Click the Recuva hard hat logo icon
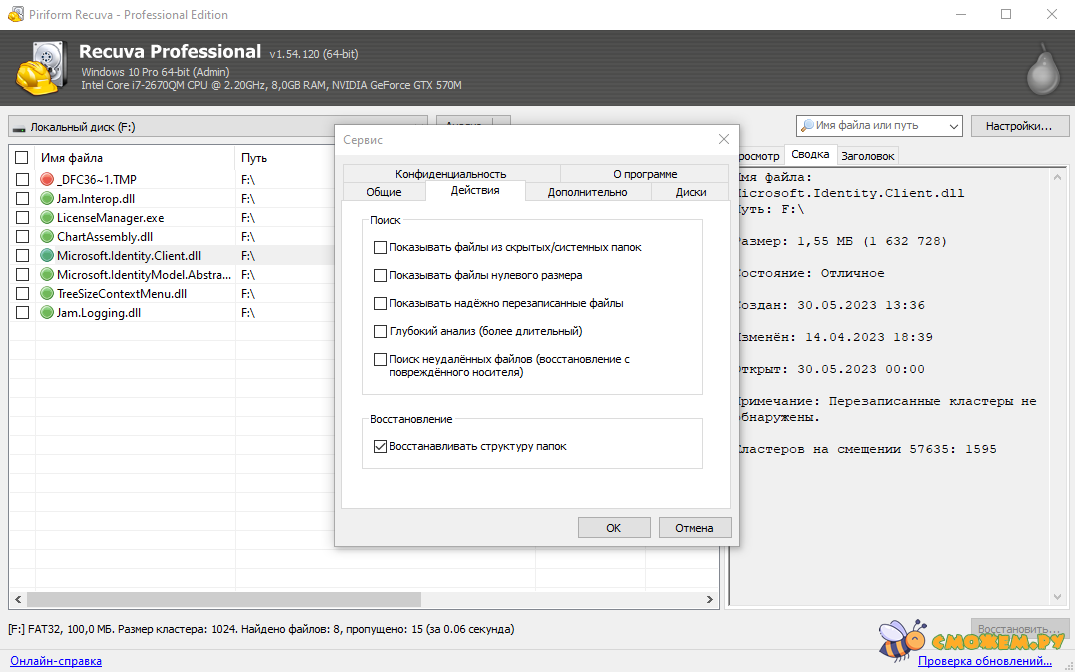This screenshot has width=1075, height=672. click(43, 68)
